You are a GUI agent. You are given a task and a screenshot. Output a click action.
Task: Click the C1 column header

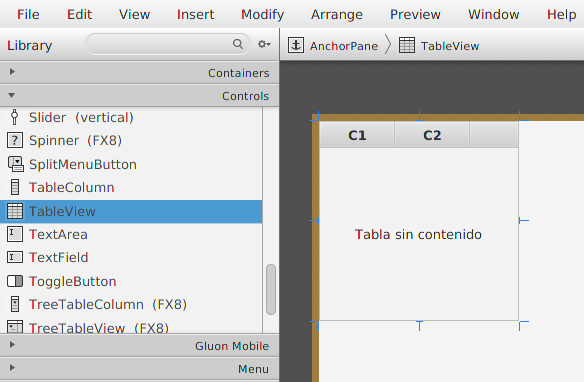(357, 135)
